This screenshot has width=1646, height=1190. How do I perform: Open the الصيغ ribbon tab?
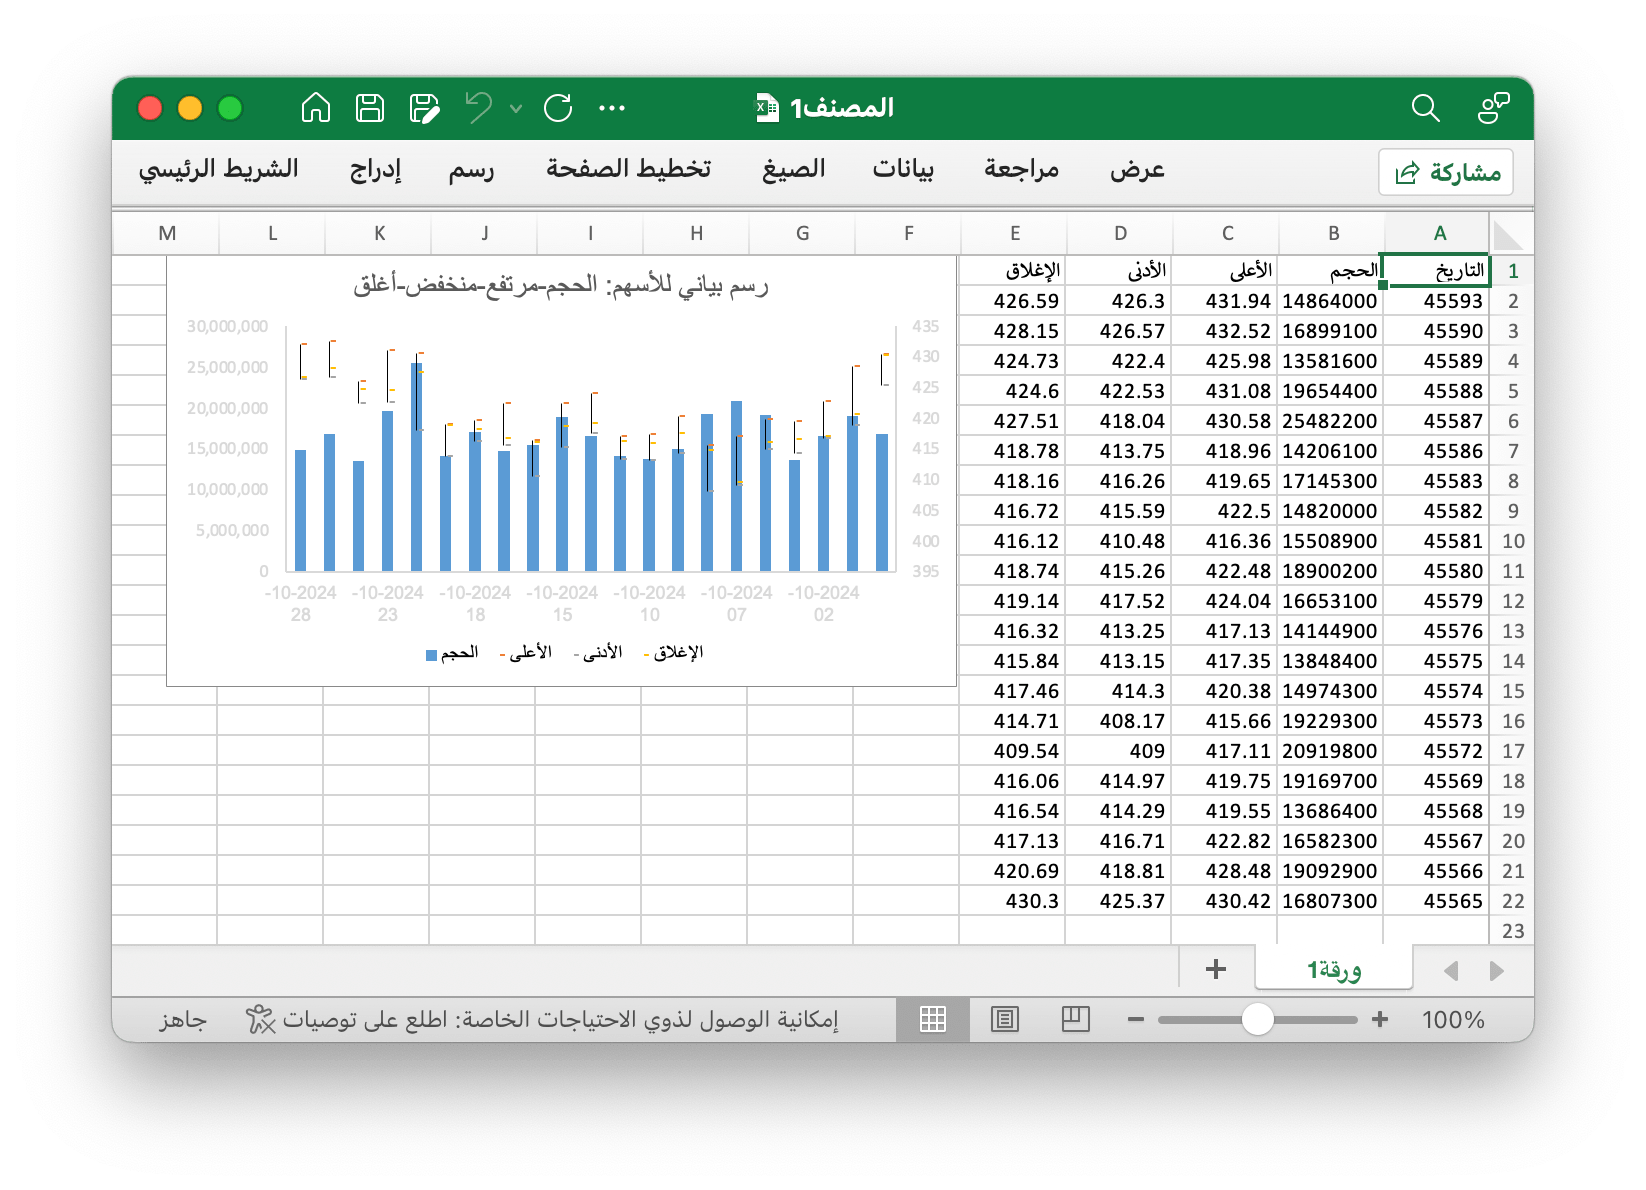tap(794, 169)
